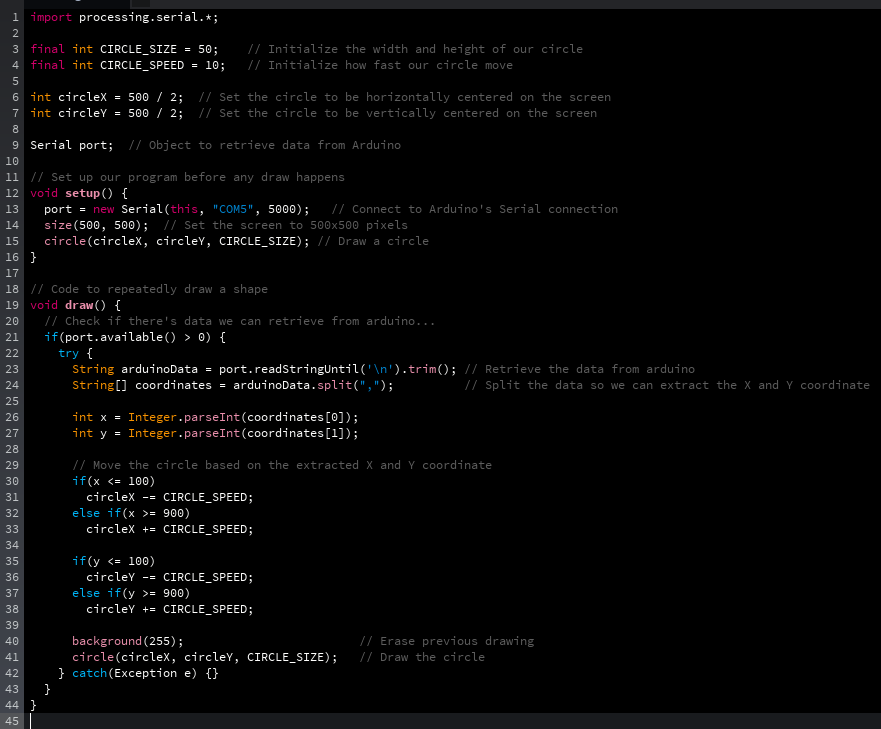The image size is (881, 729).
Task: Click the CIRCLE_SPEED value 10 on line 4
Action: click(x=213, y=65)
